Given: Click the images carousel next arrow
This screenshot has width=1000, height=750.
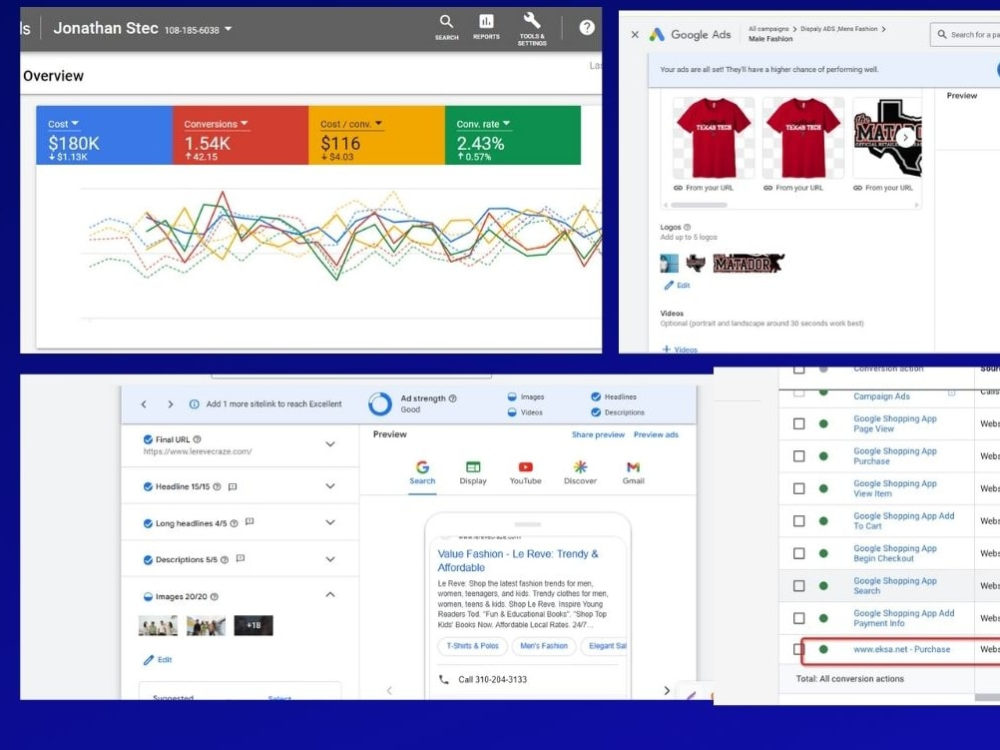Looking at the screenshot, I should pyautogui.click(x=905, y=137).
